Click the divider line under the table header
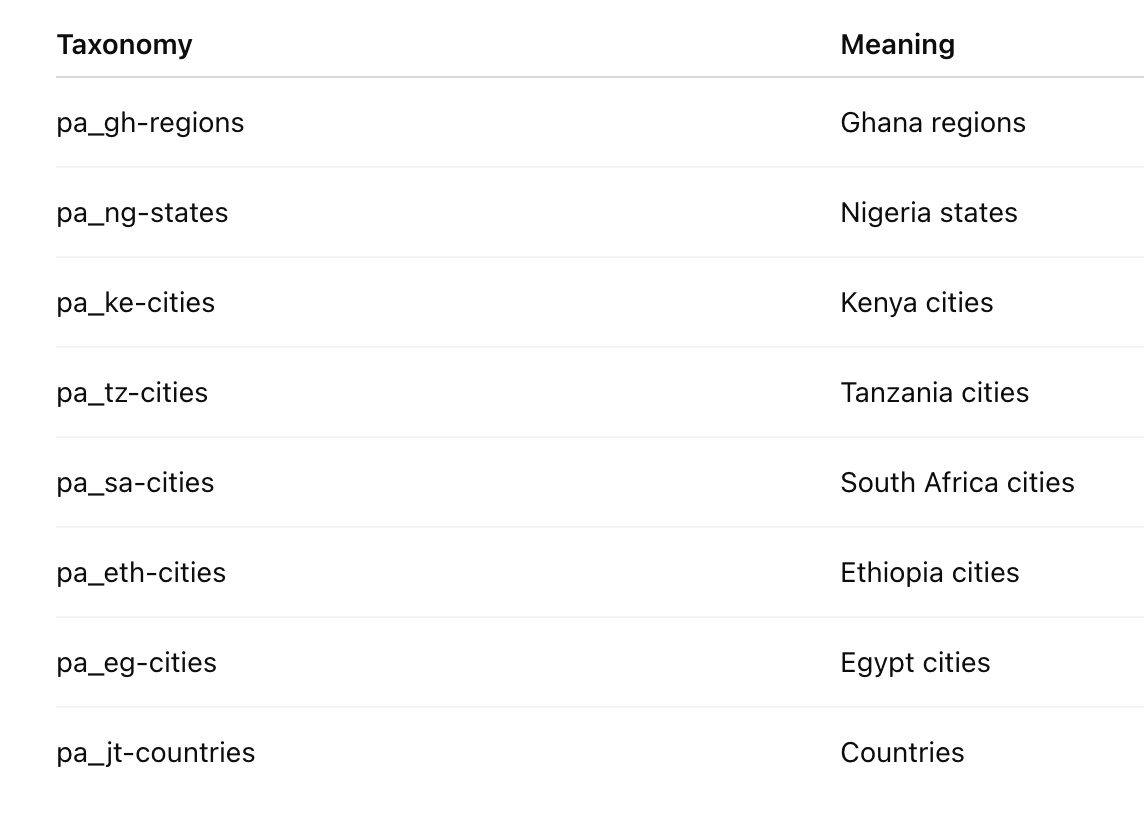This screenshot has height=824, width=1144. point(600,77)
